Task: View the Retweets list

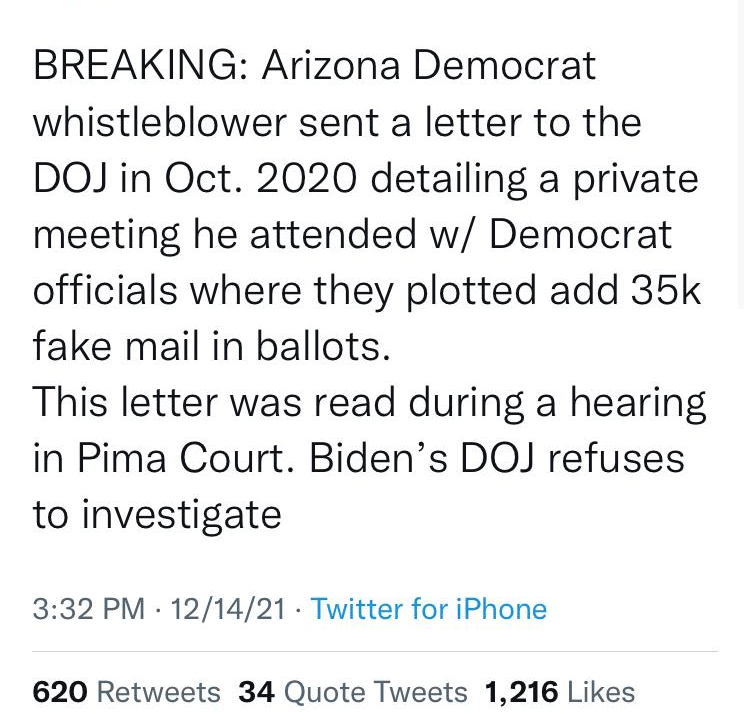Action: tap(158, 692)
